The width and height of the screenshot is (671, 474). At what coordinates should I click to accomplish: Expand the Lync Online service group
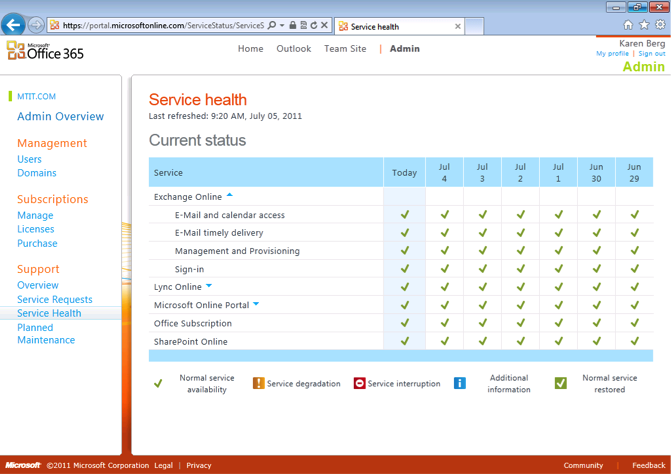click(x=209, y=285)
